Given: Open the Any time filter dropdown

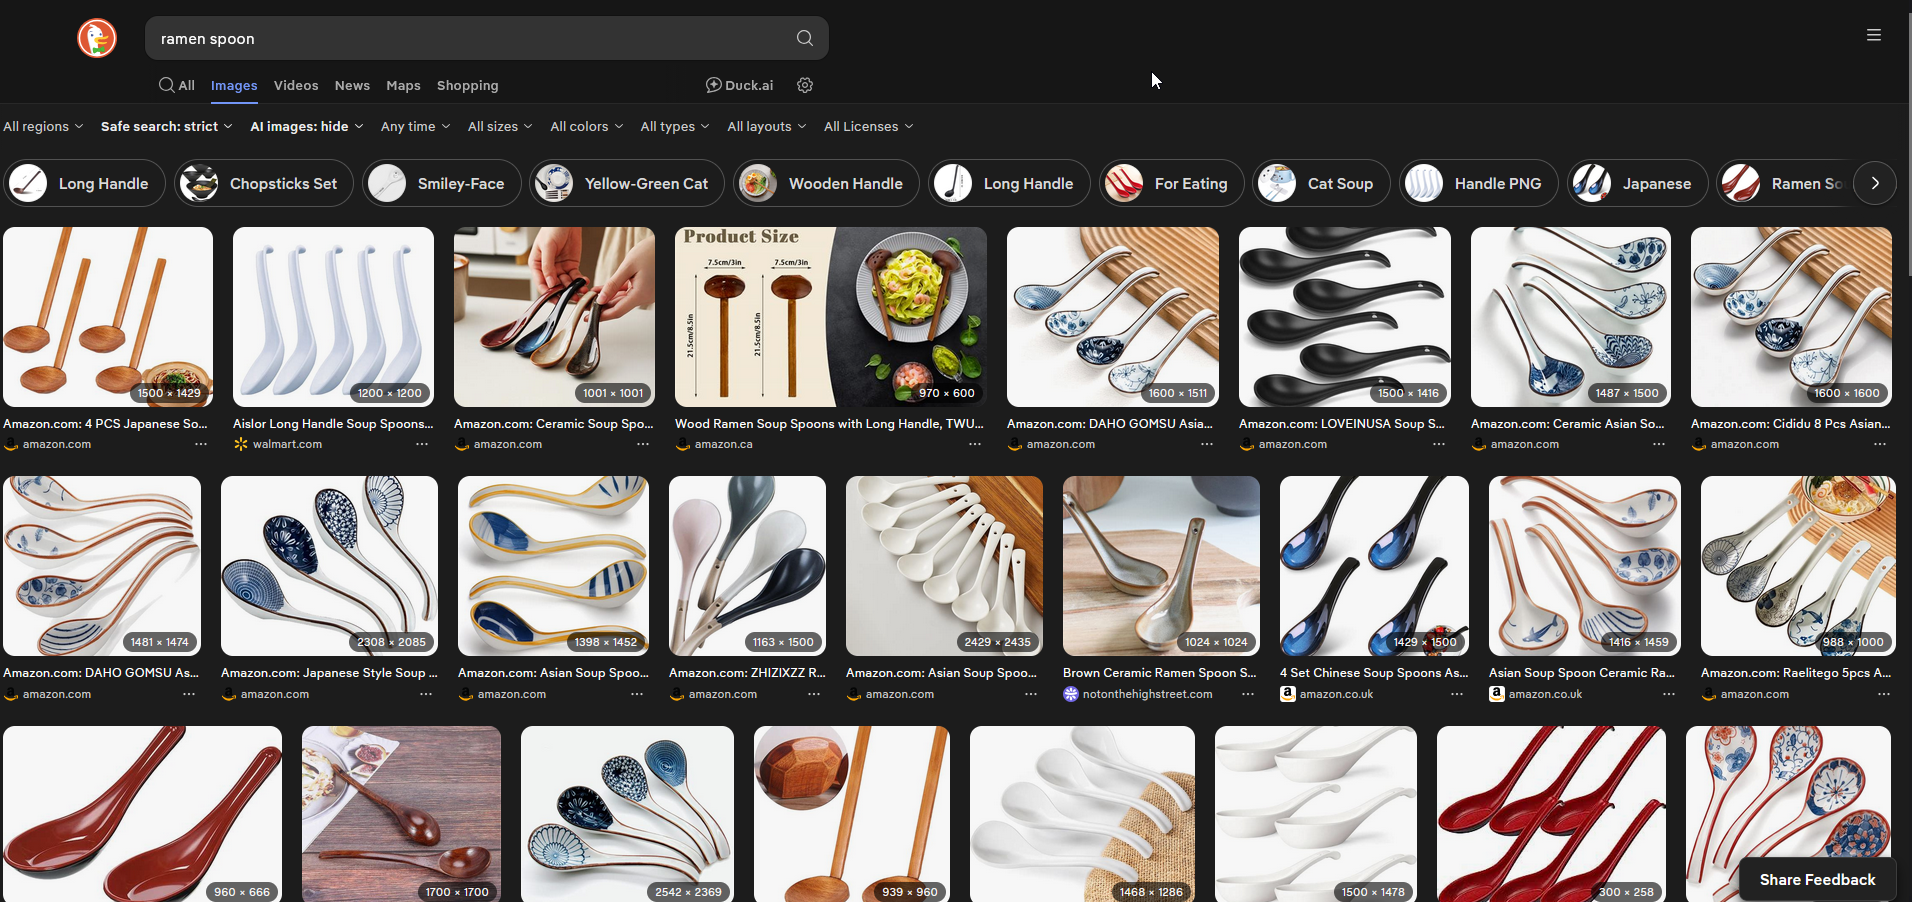Looking at the screenshot, I should 415,127.
